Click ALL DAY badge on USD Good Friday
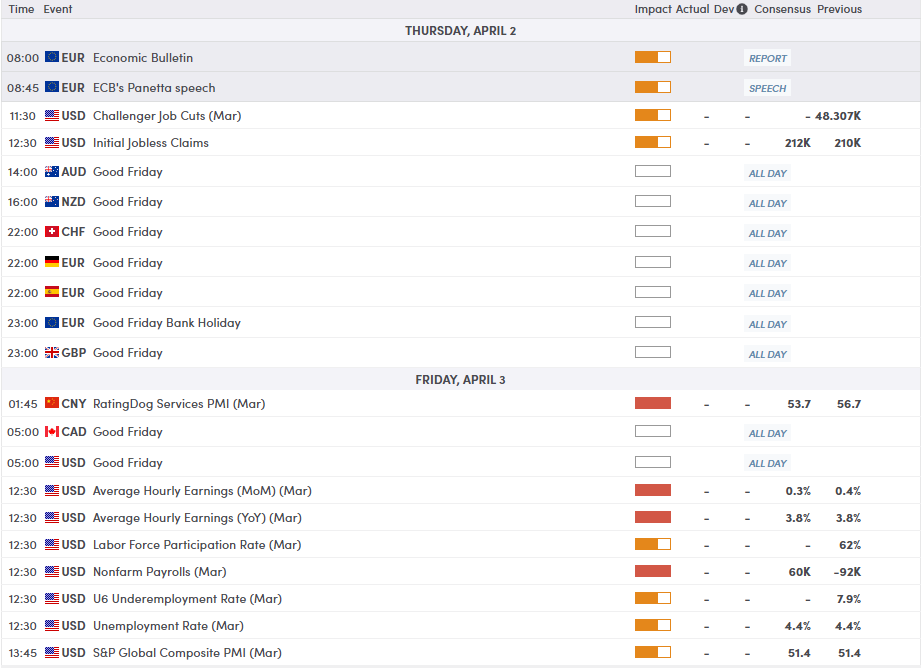This screenshot has height=668, width=921. point(767,464)
